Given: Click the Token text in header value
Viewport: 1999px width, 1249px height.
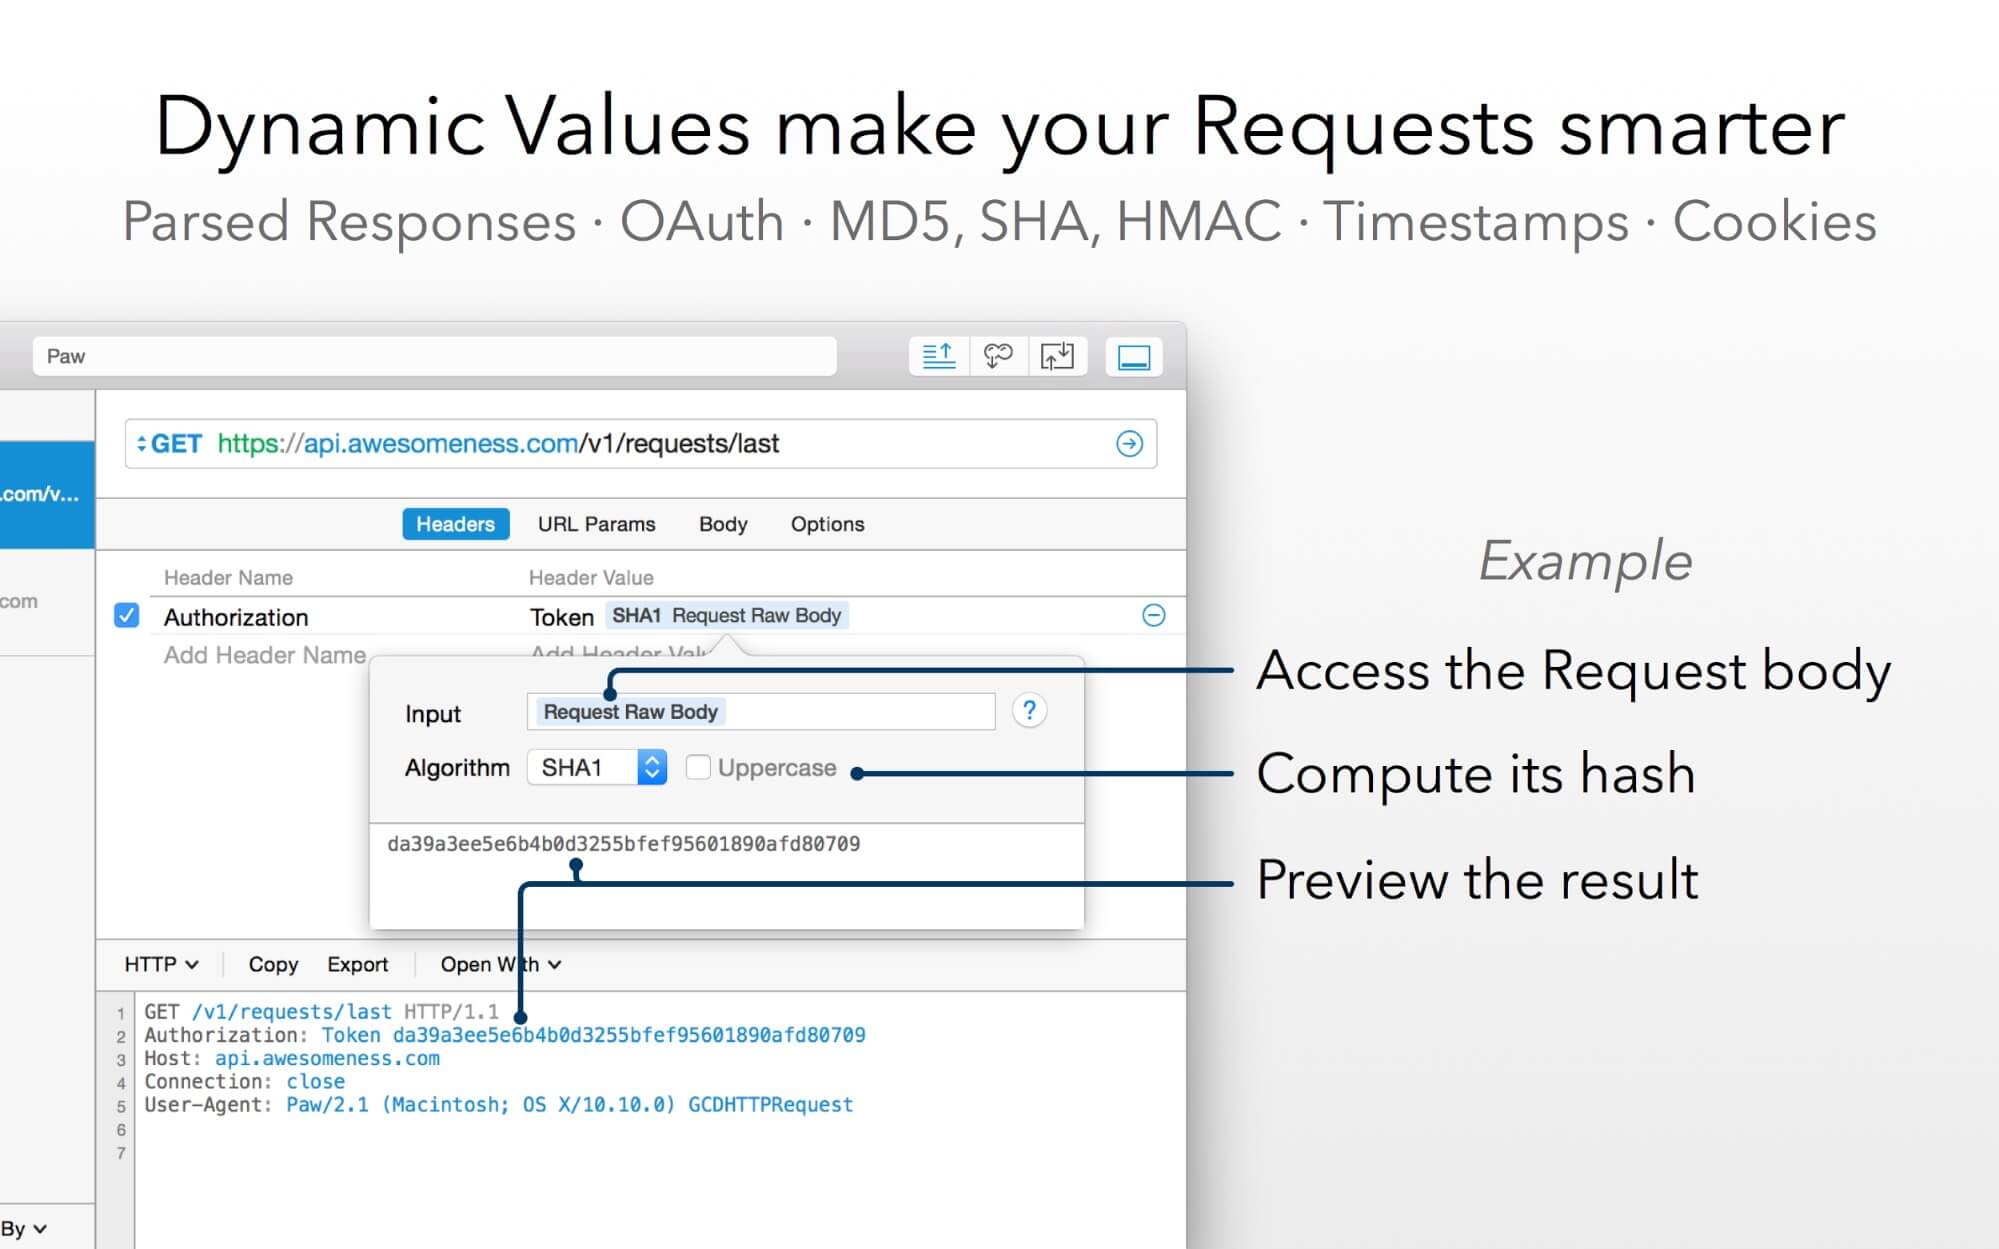Looking at the screenshot, I should coord(561,617).
